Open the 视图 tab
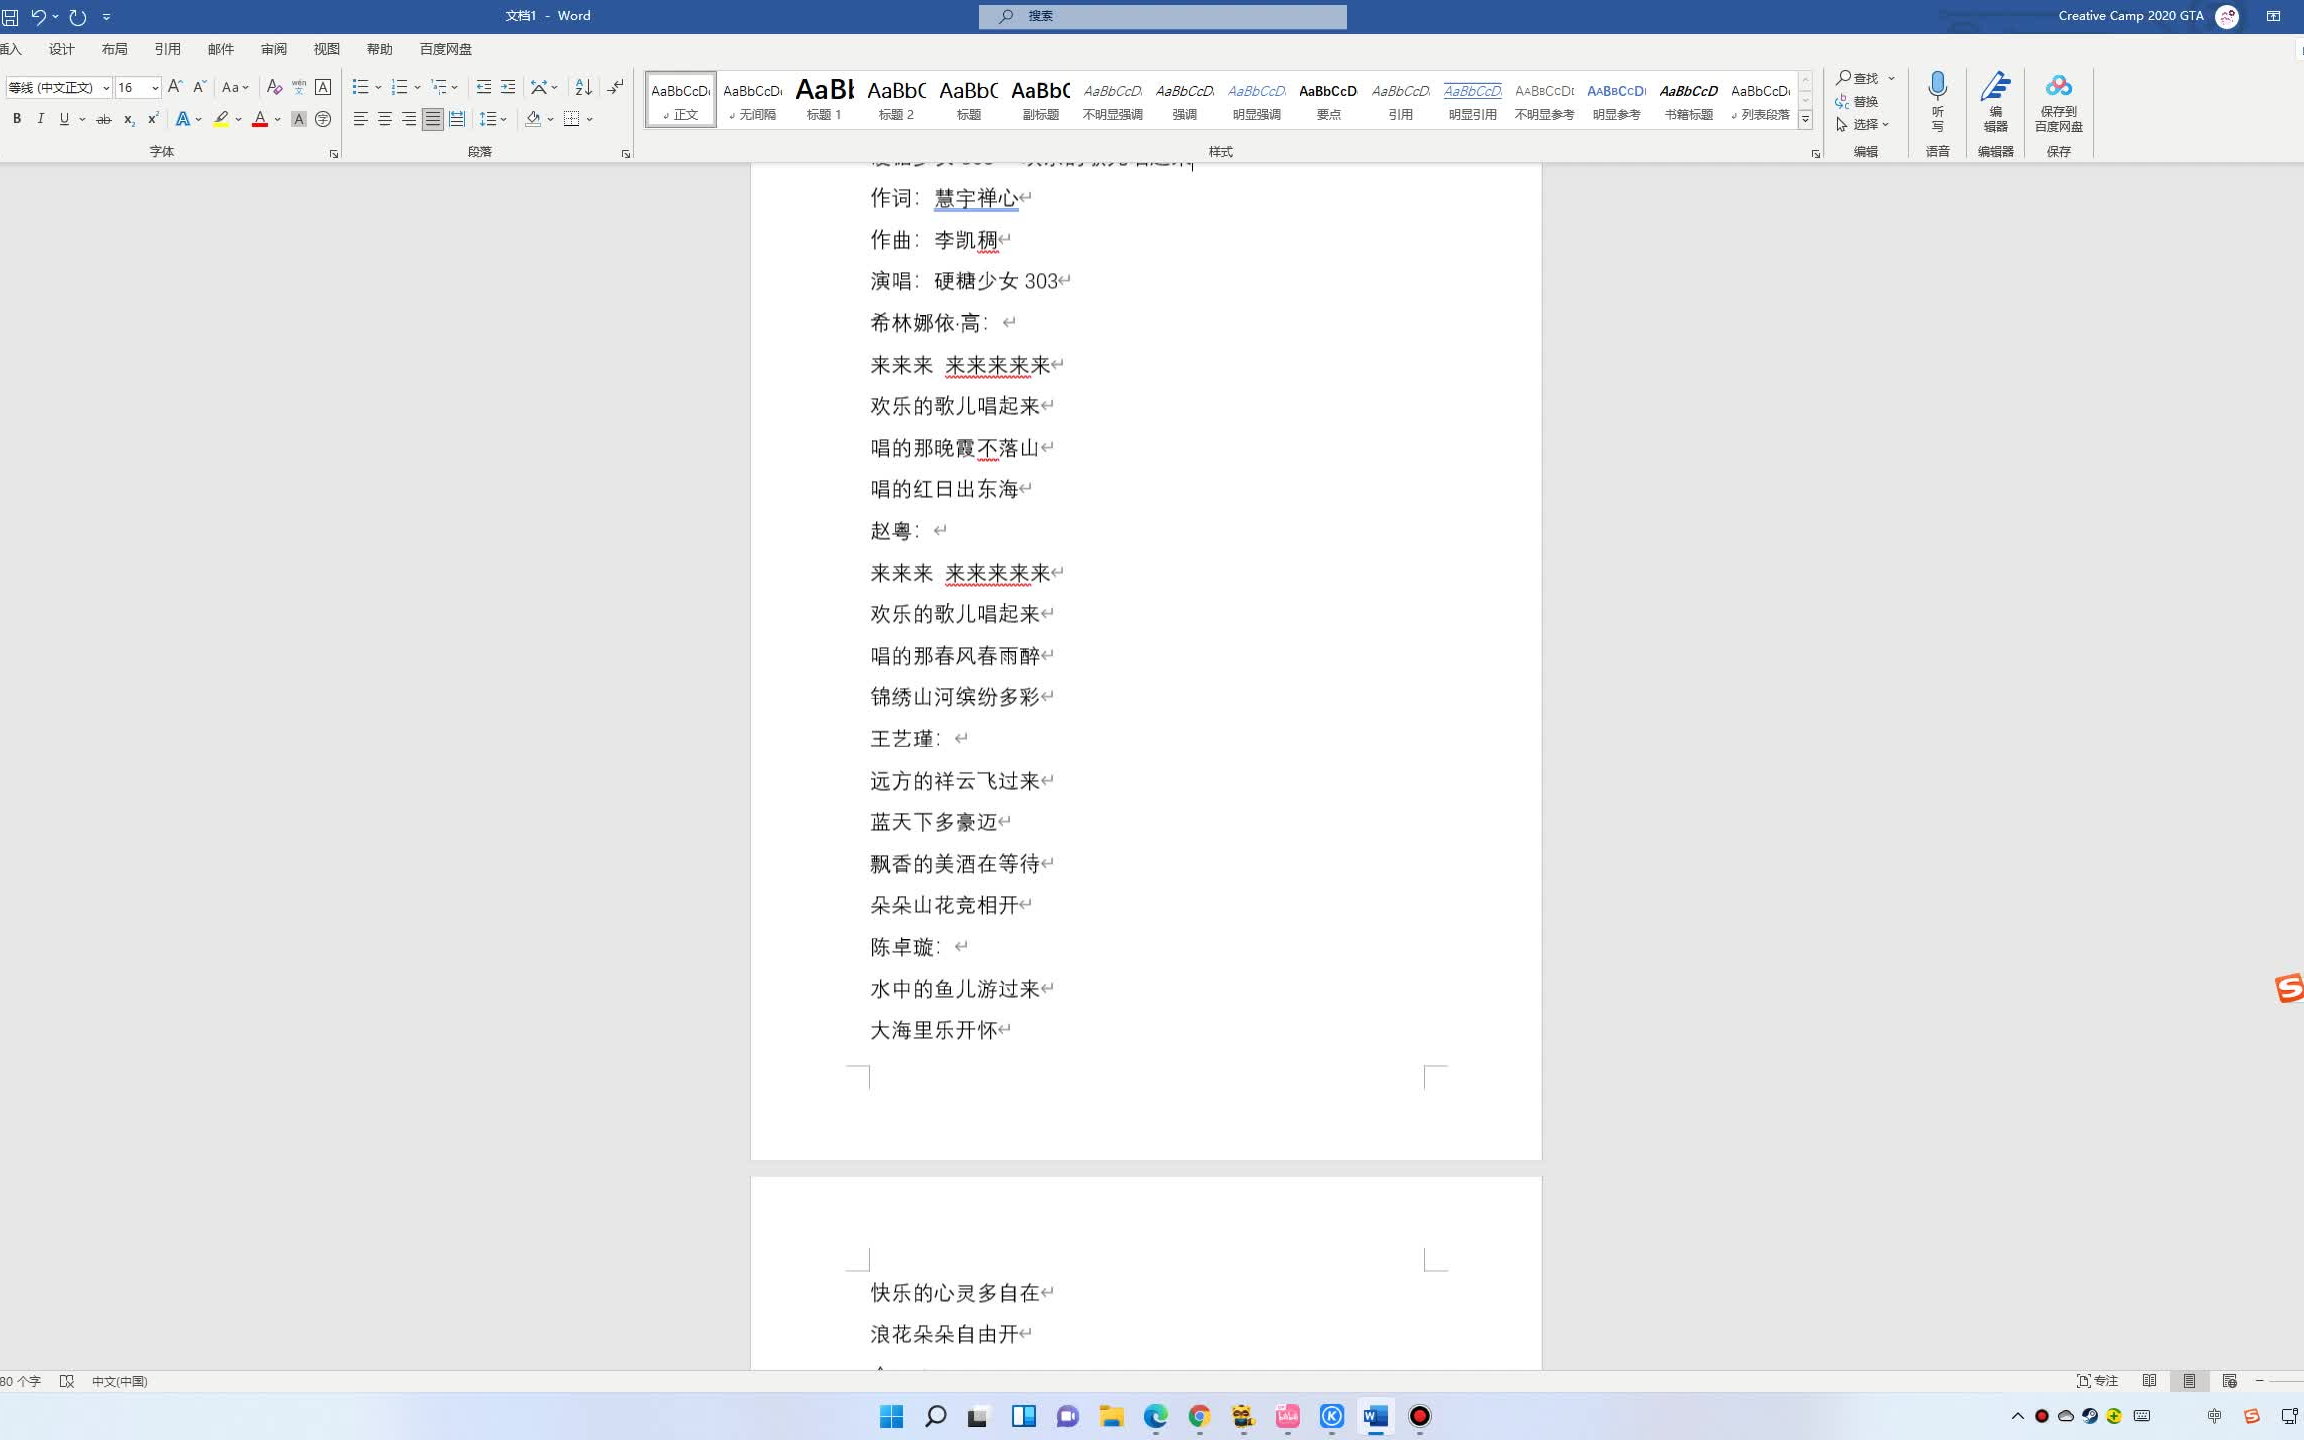2304x1440 pixels. [x=327, y=49]
